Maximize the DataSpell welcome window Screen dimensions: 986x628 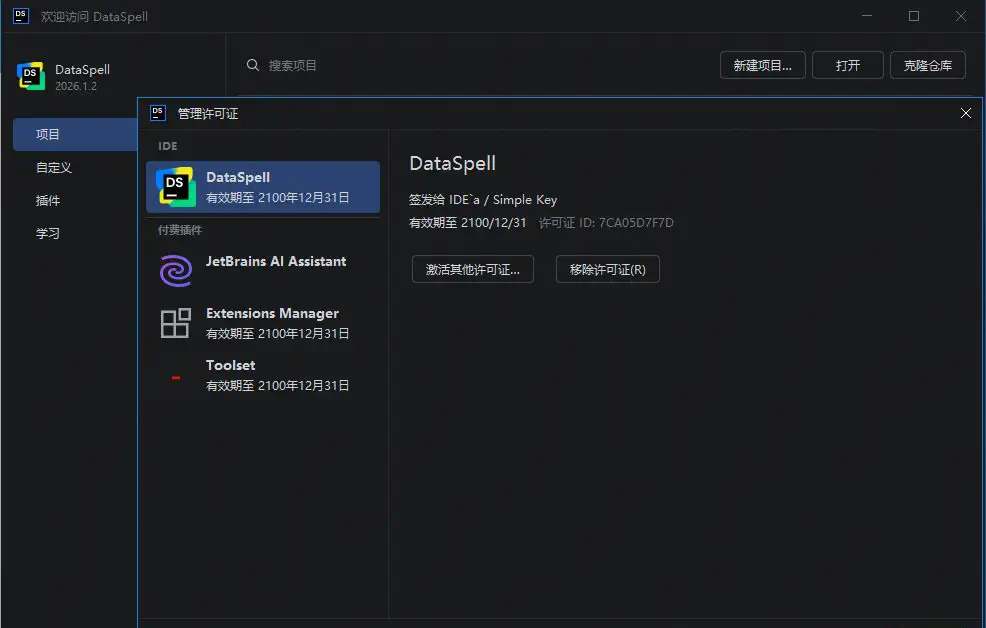coord(914,16)
